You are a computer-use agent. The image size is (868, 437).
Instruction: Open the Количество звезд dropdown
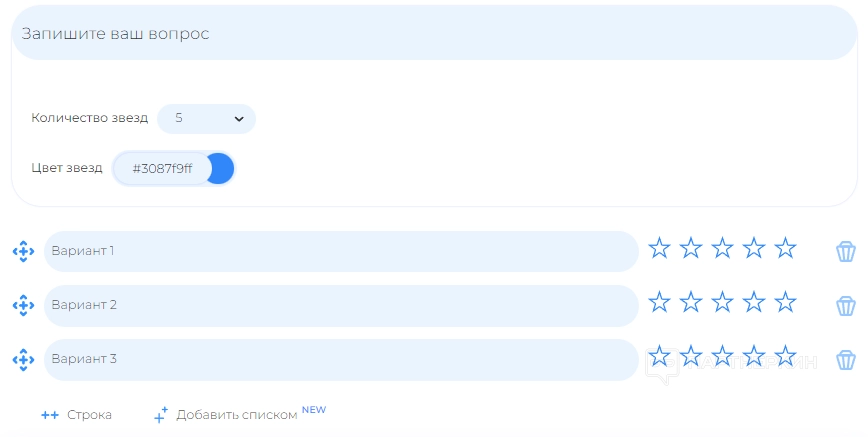pyautogui.click(x=207, y=118)
